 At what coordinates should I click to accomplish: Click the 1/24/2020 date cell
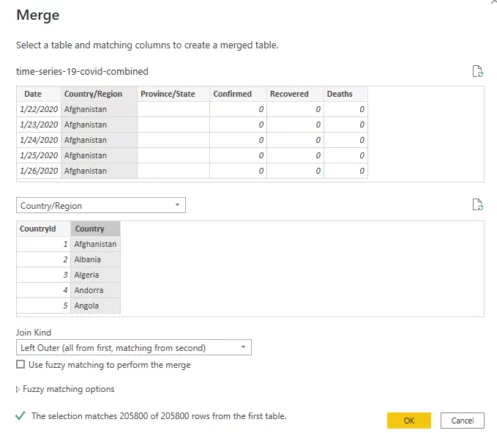point(39,140)
